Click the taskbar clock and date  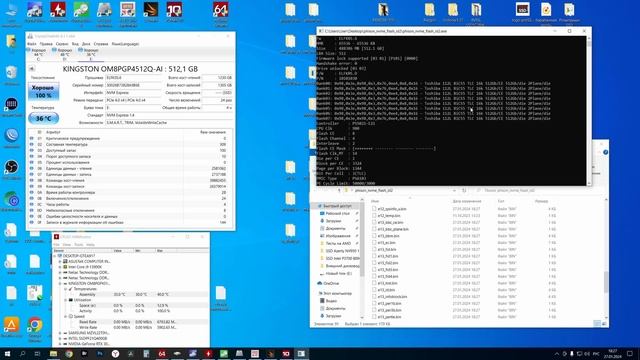pyautogui.click(x=613, y=353)
